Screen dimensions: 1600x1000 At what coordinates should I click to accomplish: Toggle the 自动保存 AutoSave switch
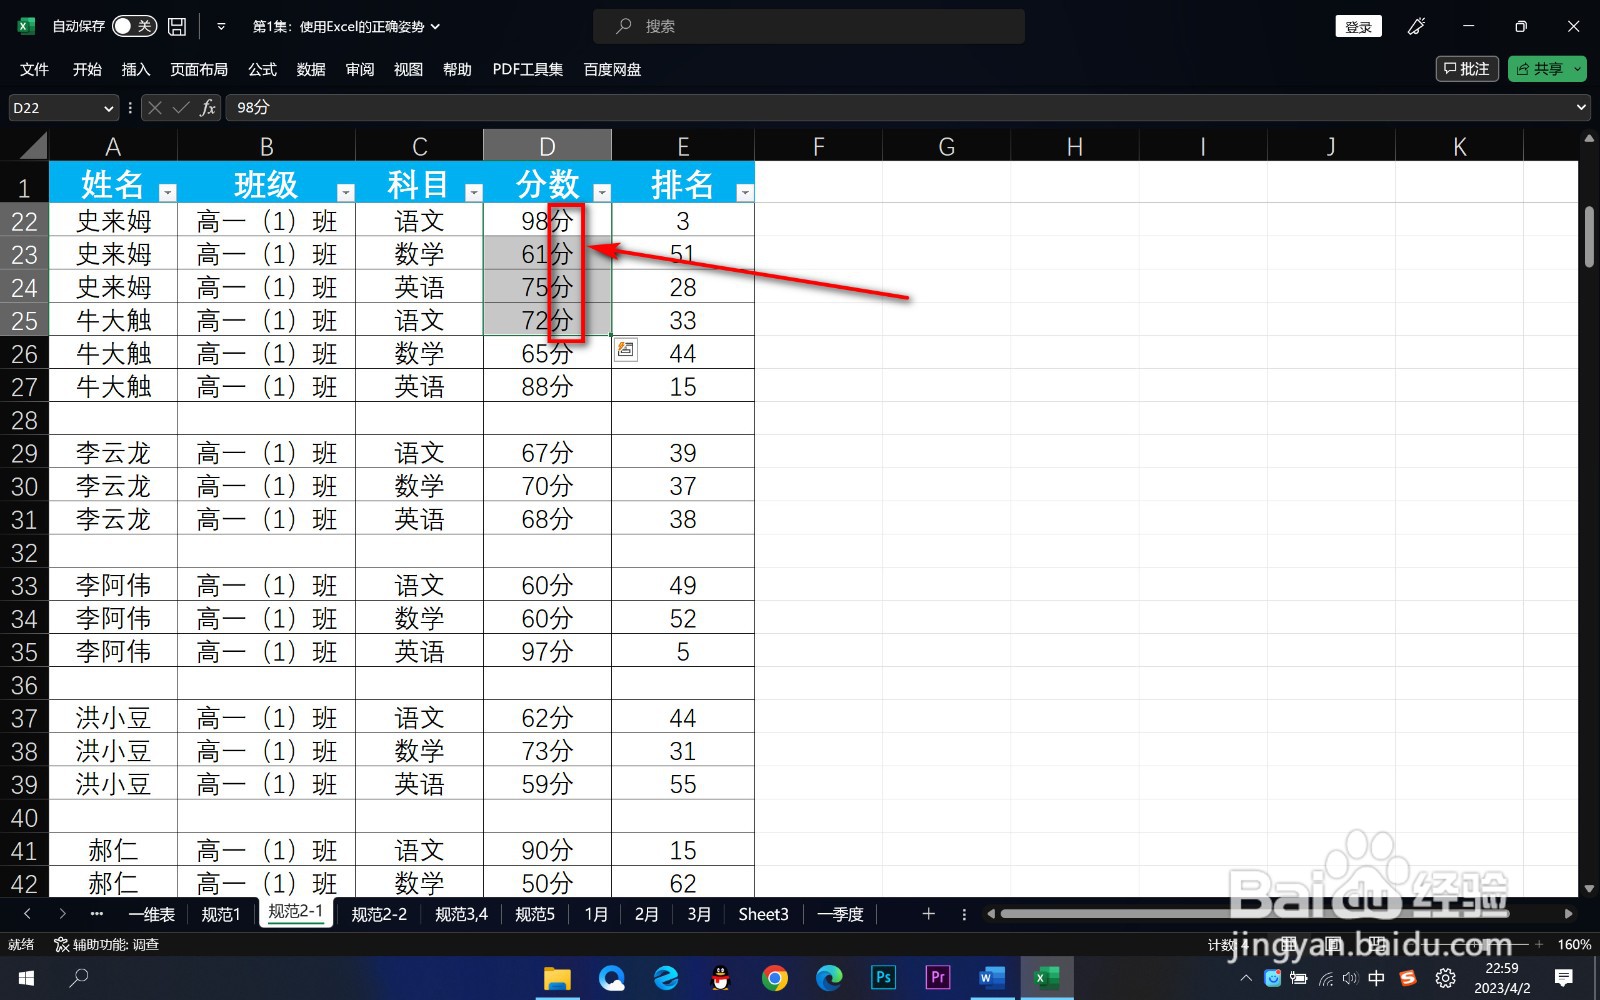tap(134, 27)
